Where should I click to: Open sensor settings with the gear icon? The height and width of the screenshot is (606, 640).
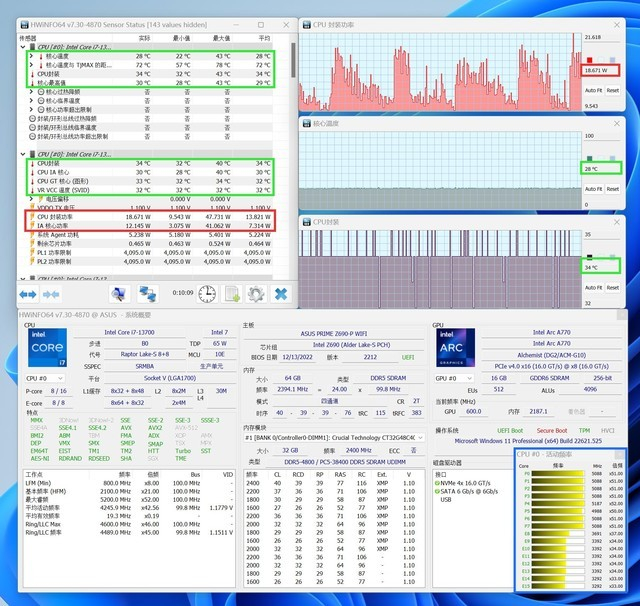[x=256, y=294]
